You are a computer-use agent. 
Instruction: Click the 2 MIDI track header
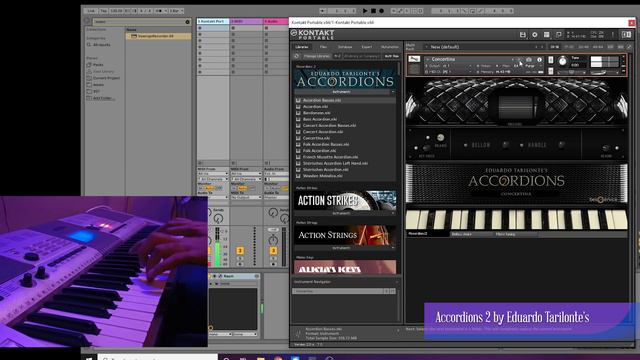click(246, 21)
